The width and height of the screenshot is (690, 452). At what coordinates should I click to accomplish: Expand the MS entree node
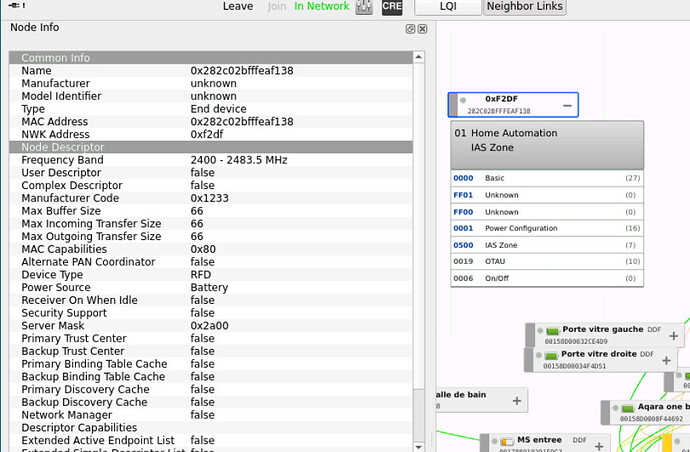tap(599, 447)
